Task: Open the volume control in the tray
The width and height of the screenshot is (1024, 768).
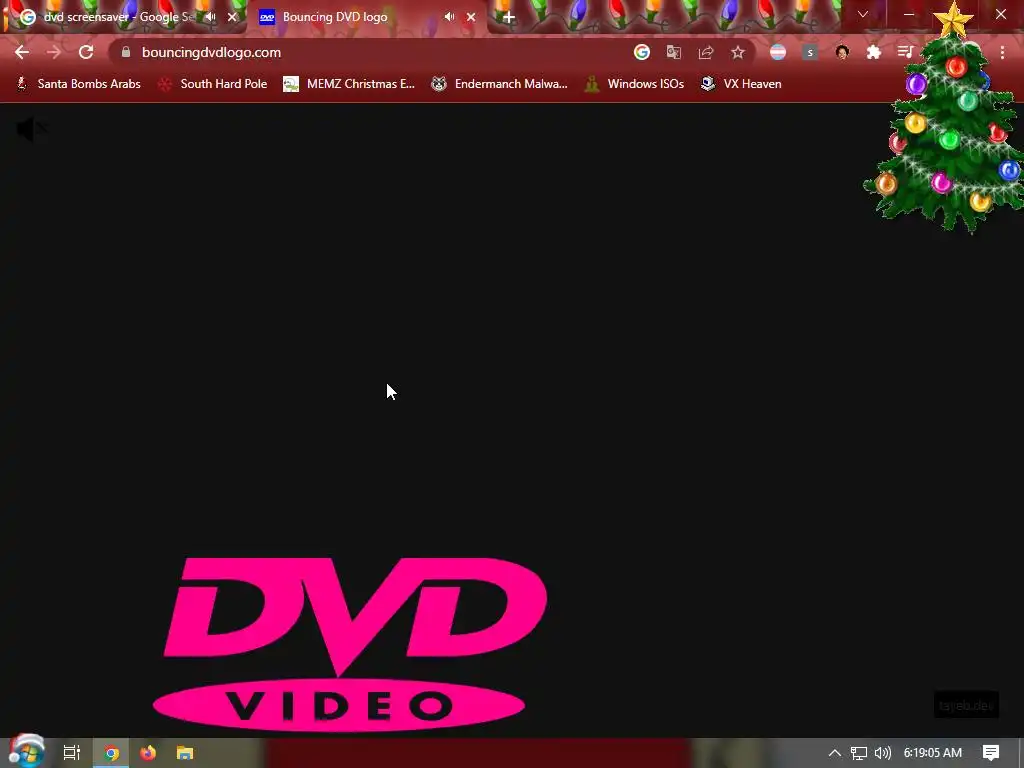Action: 883,753
